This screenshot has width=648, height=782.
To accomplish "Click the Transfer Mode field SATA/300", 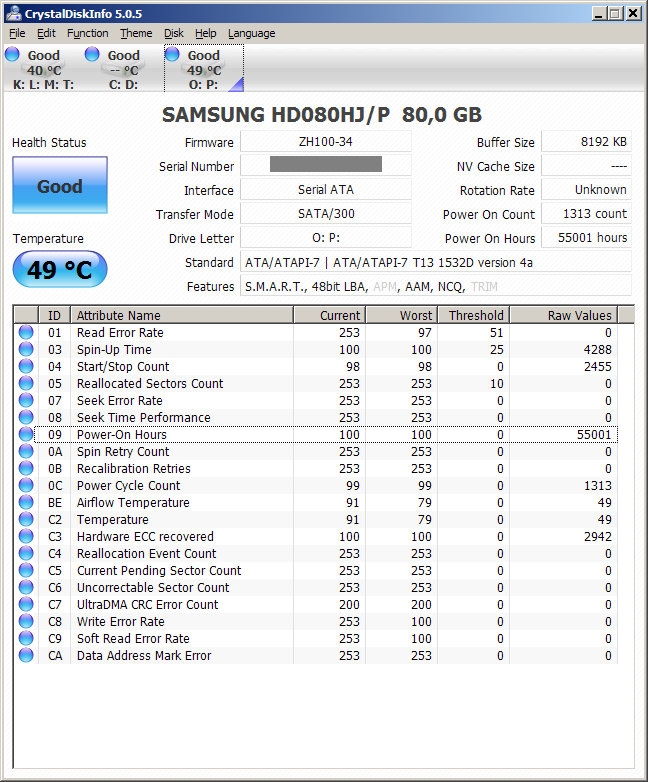I will click(326, 213).
